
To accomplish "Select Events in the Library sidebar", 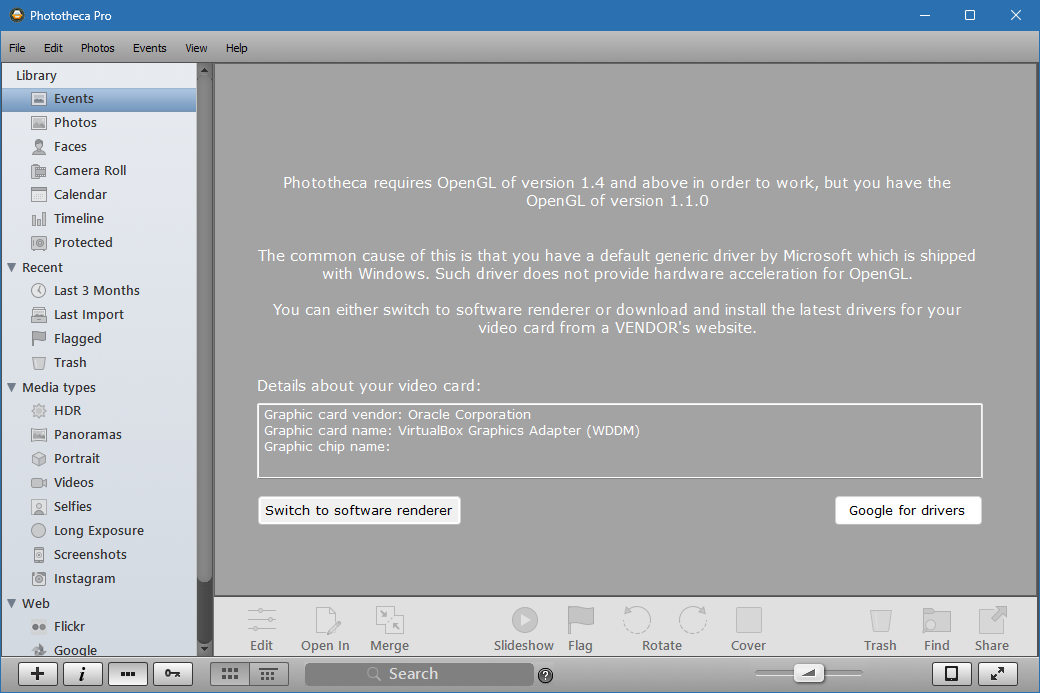I will click(99, 99).
